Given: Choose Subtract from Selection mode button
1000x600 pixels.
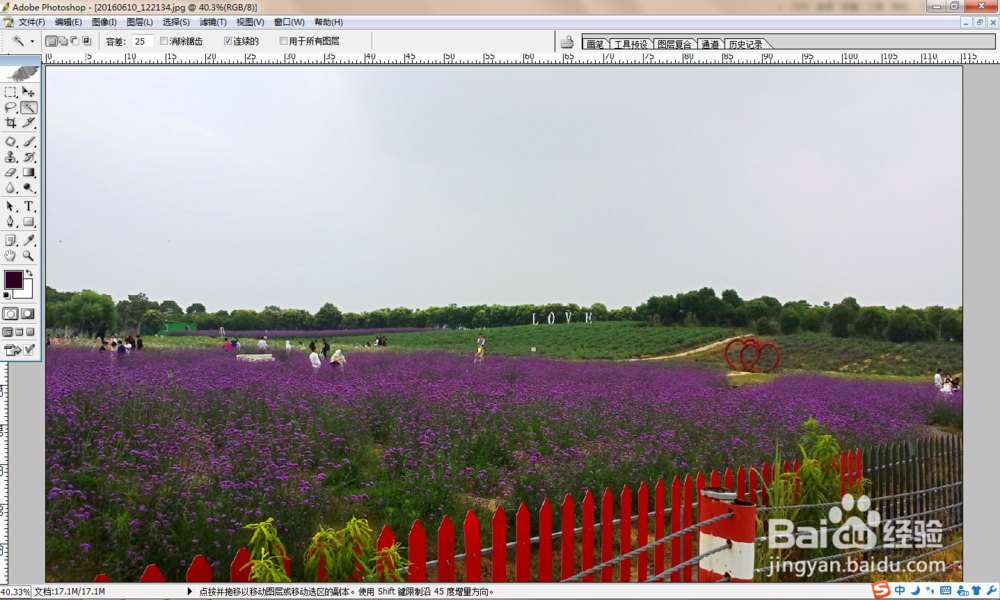Looking at the screenshot, I should [75, 41].
